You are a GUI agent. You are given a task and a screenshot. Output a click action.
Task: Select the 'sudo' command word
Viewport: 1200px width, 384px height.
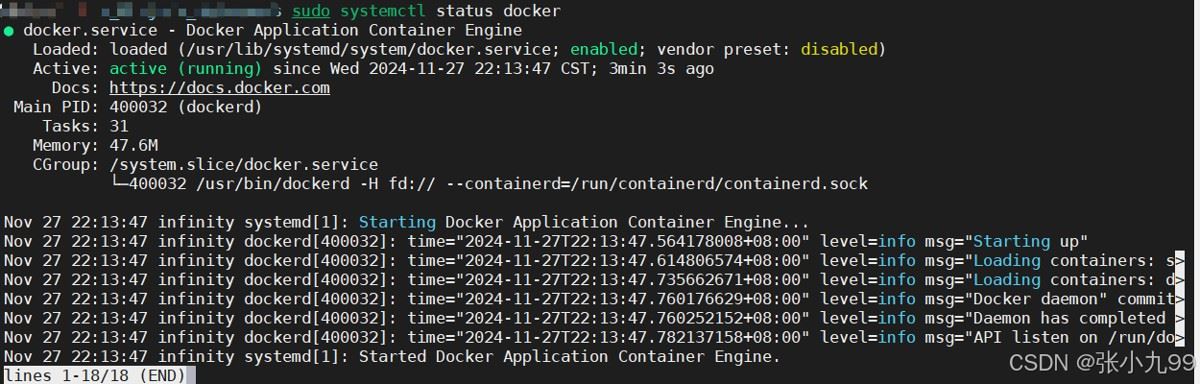click(x=311, y=11)
